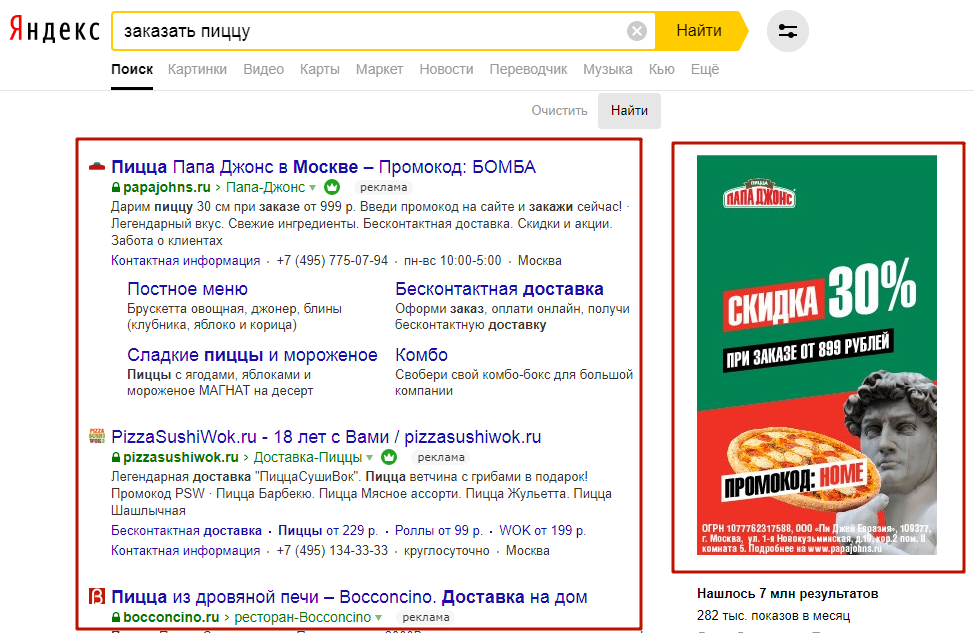The image size is (974, 633).
Task: Click the Очистить button
Action: 559,111
